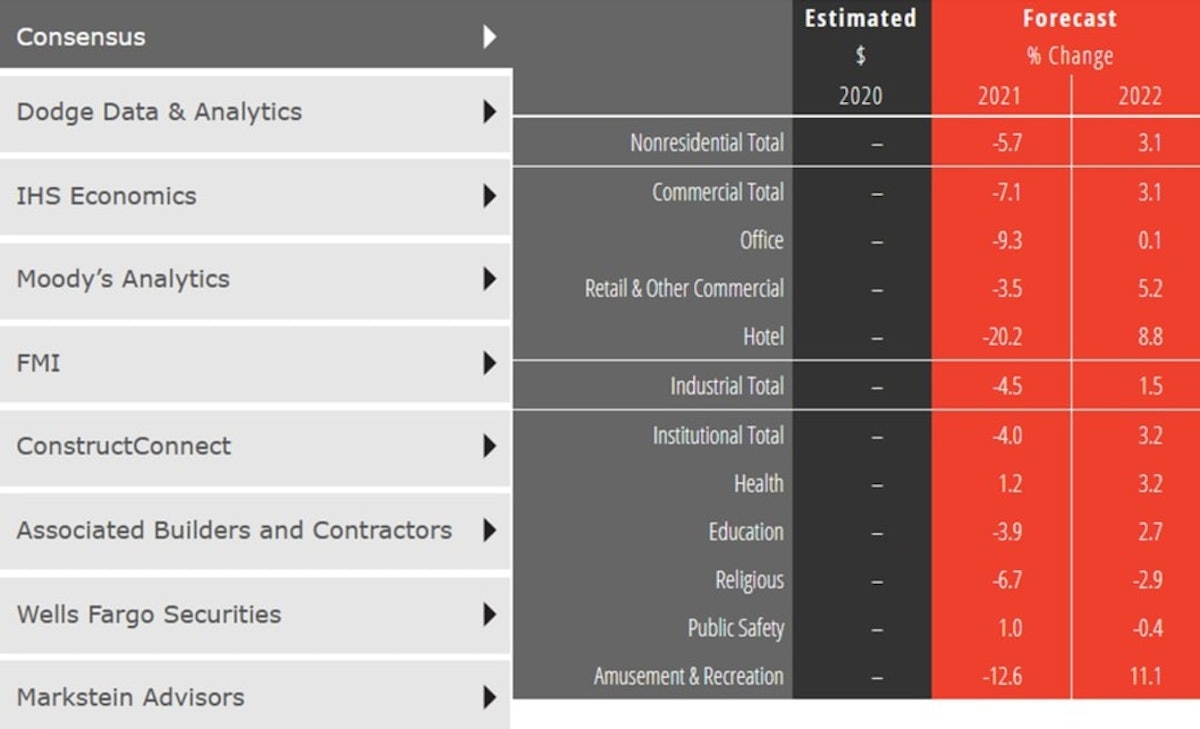Expand the IHS Economics disclosure arrow

click(489, 196)
